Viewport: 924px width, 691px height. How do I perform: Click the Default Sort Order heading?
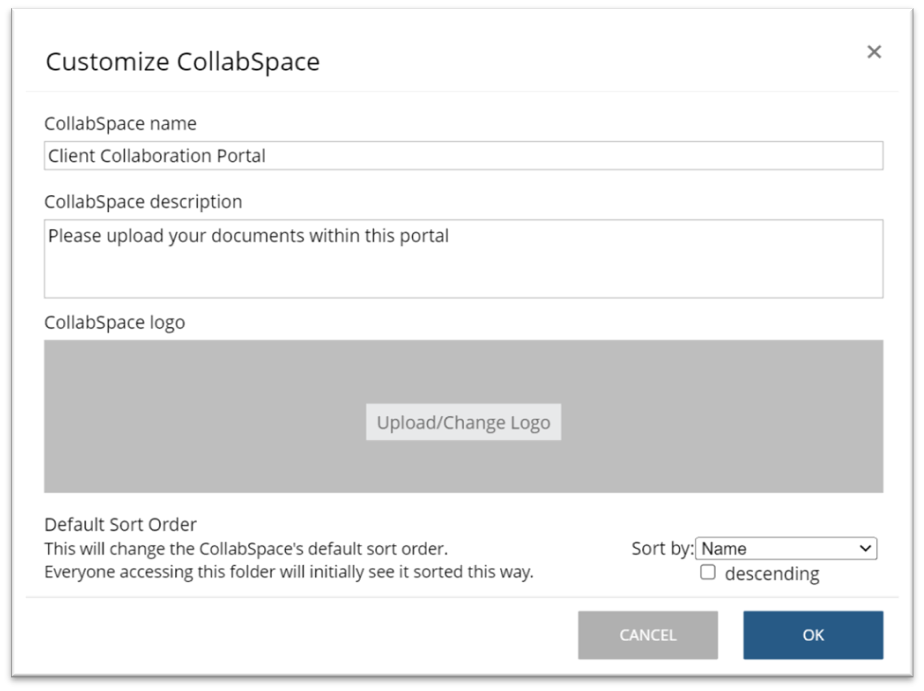click(120, 524)
